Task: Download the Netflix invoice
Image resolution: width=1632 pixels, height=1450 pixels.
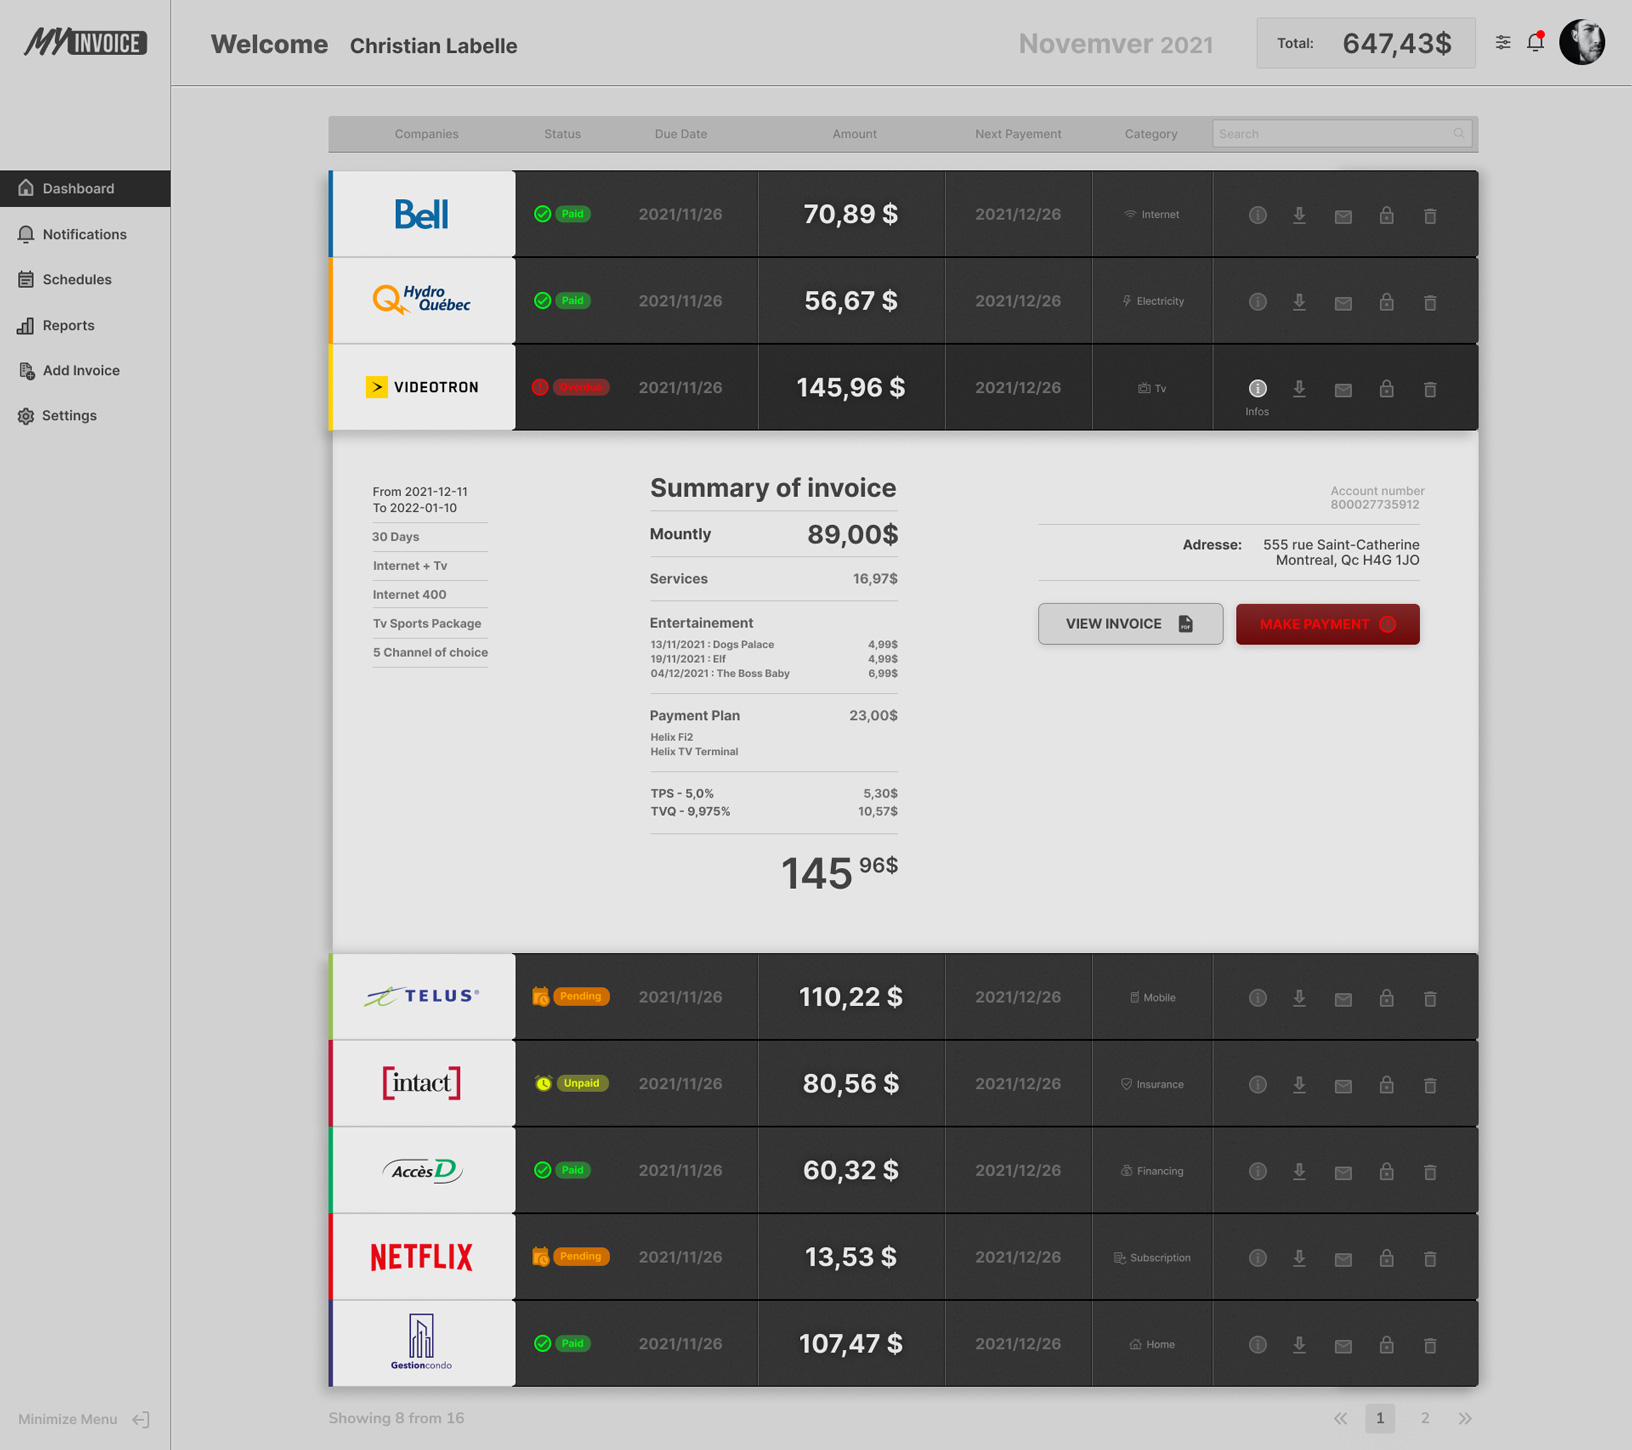Action: click(1299, 1258)
